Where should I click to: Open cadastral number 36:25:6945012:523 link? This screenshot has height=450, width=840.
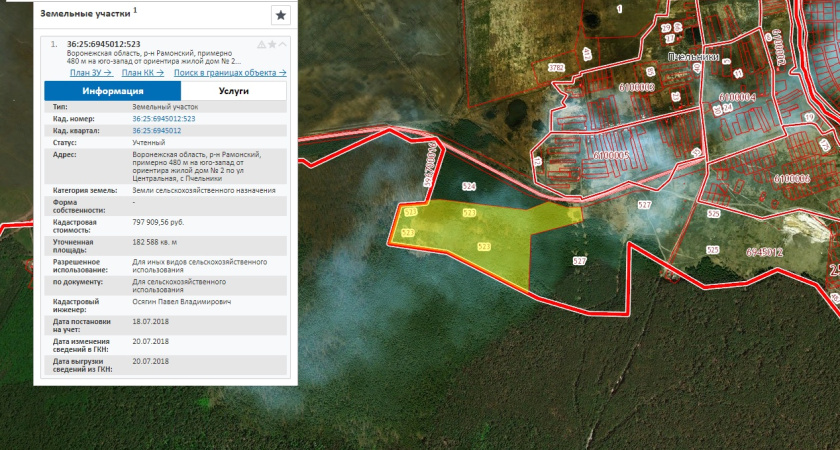[163, 118]
